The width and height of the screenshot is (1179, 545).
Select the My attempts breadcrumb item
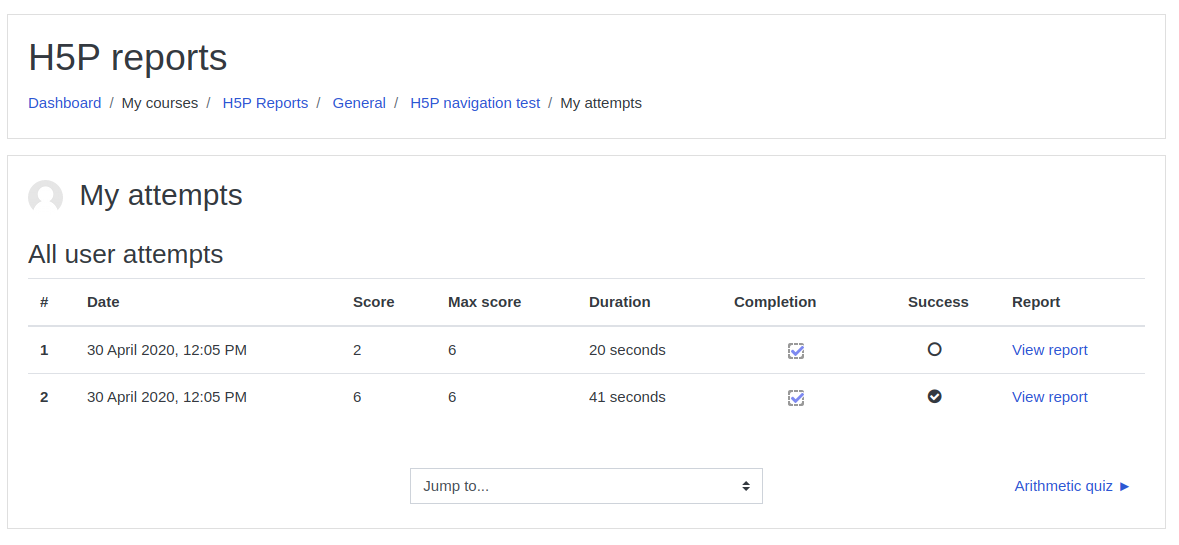coord(601,103)
